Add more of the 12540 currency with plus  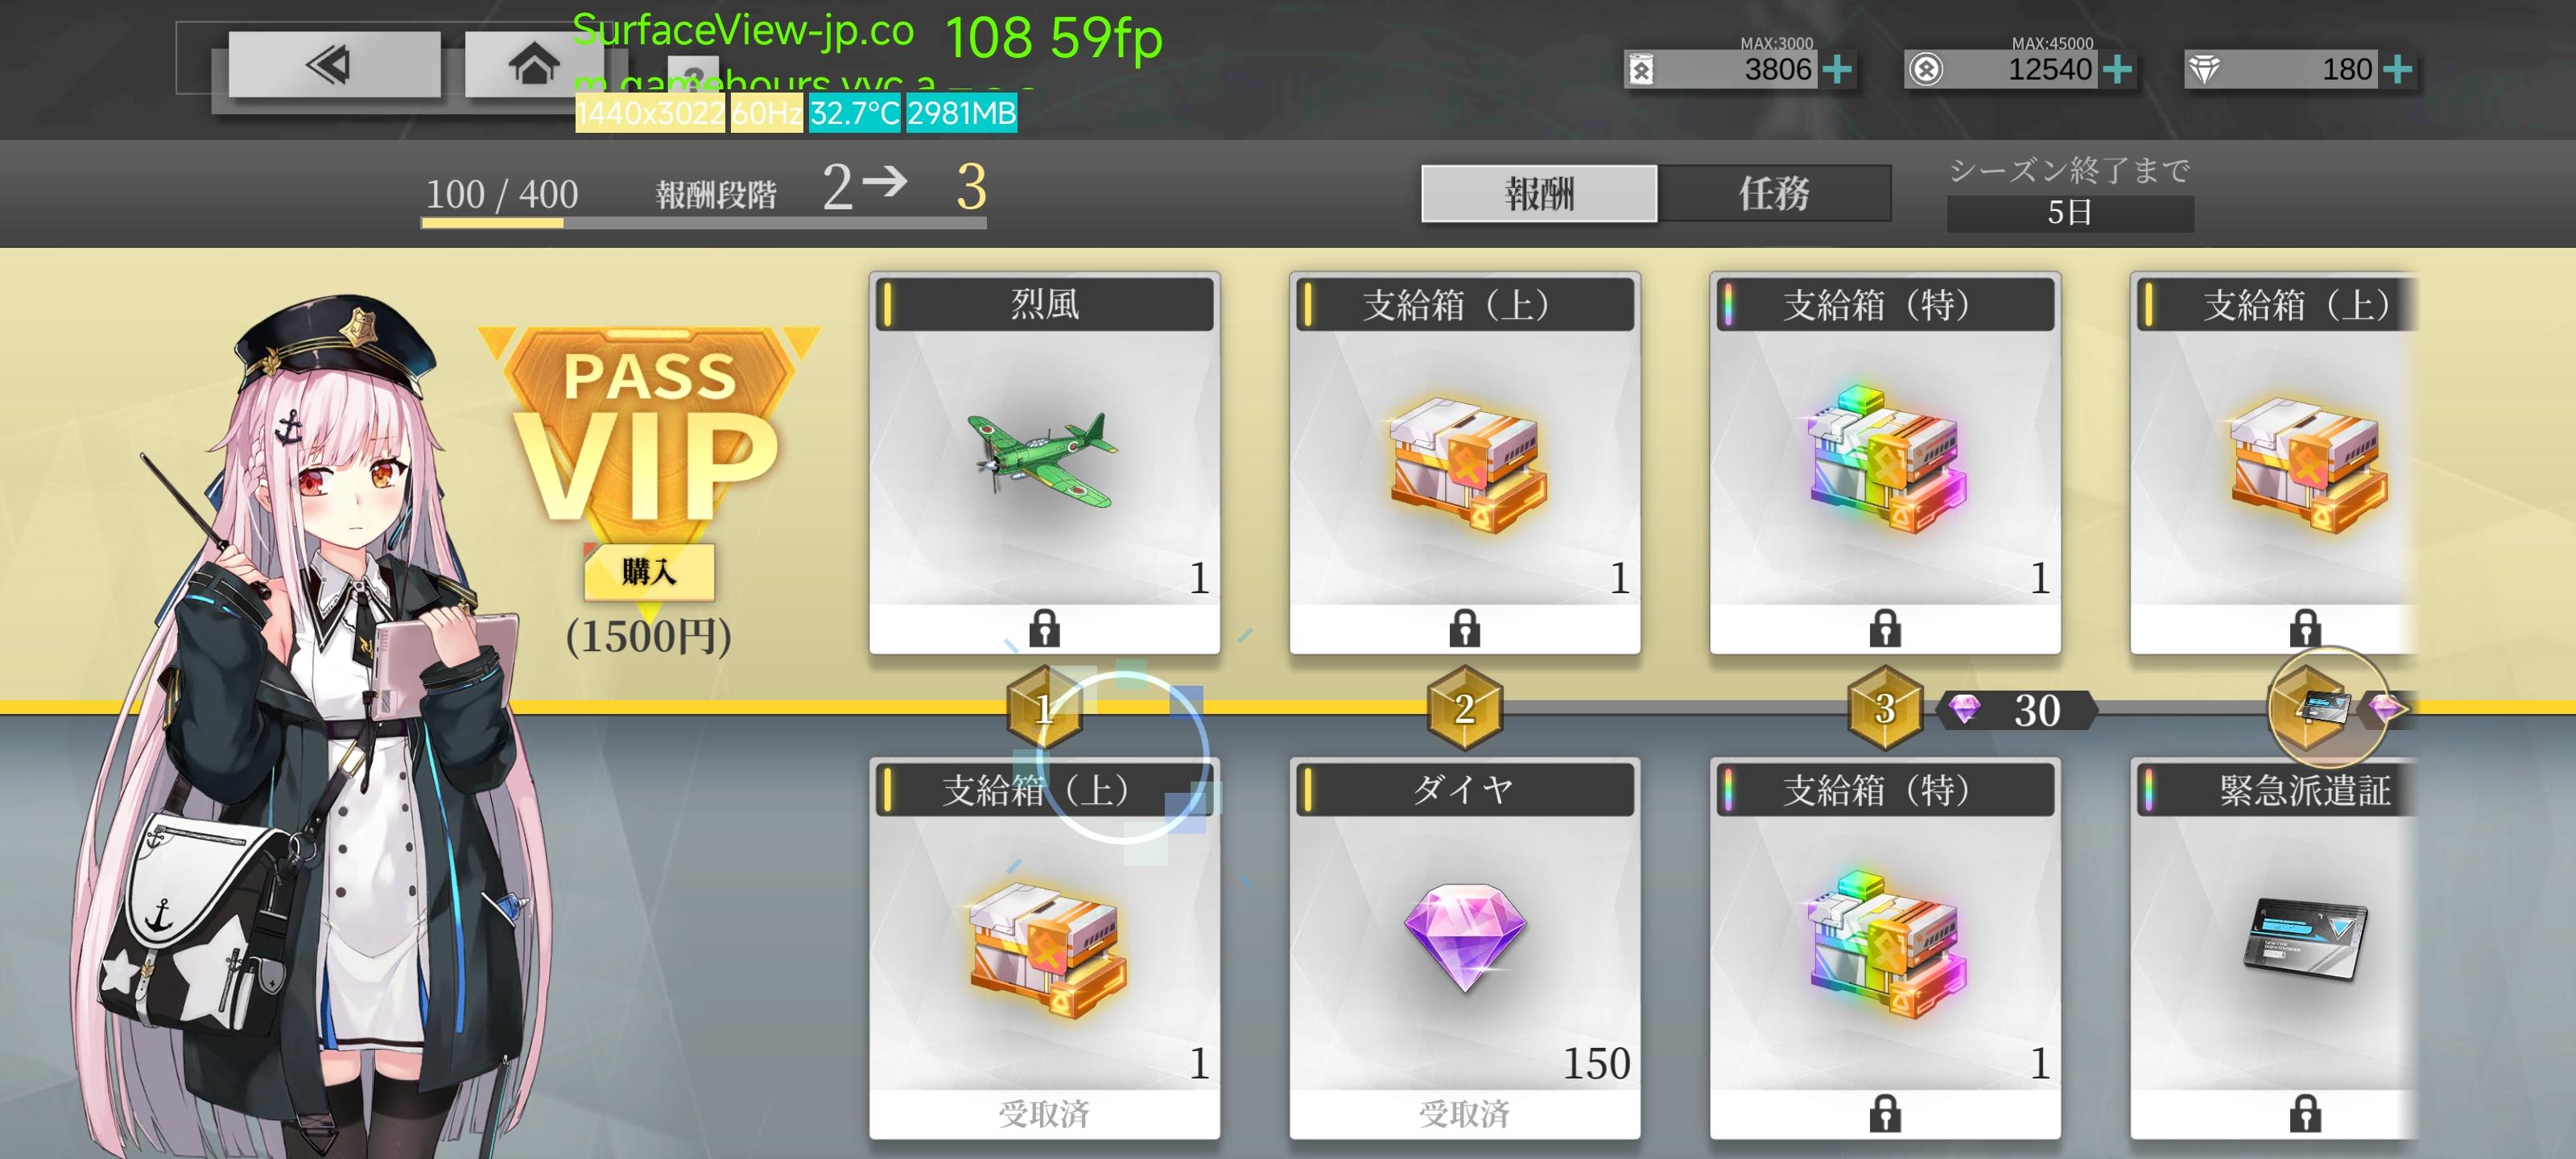tap(2116, 70)
